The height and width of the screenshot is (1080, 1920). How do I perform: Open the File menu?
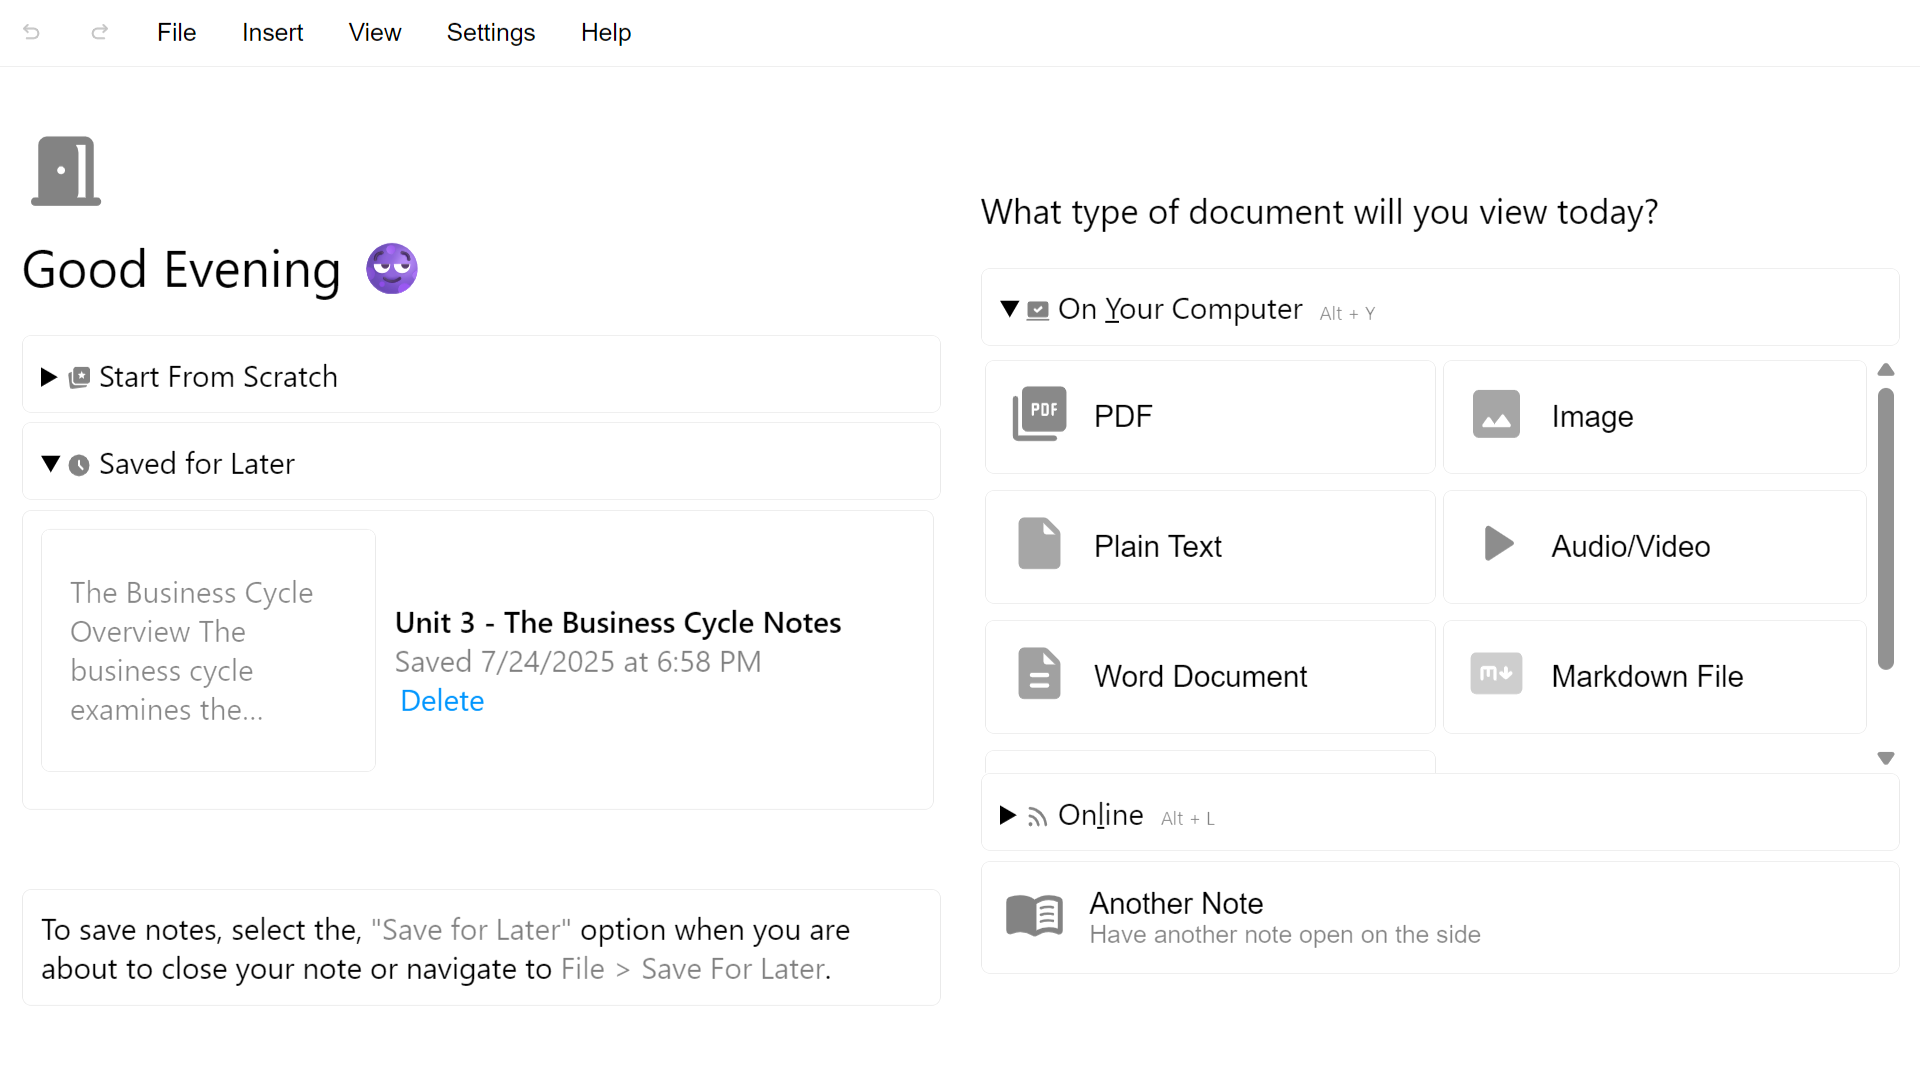pos(176,32)
